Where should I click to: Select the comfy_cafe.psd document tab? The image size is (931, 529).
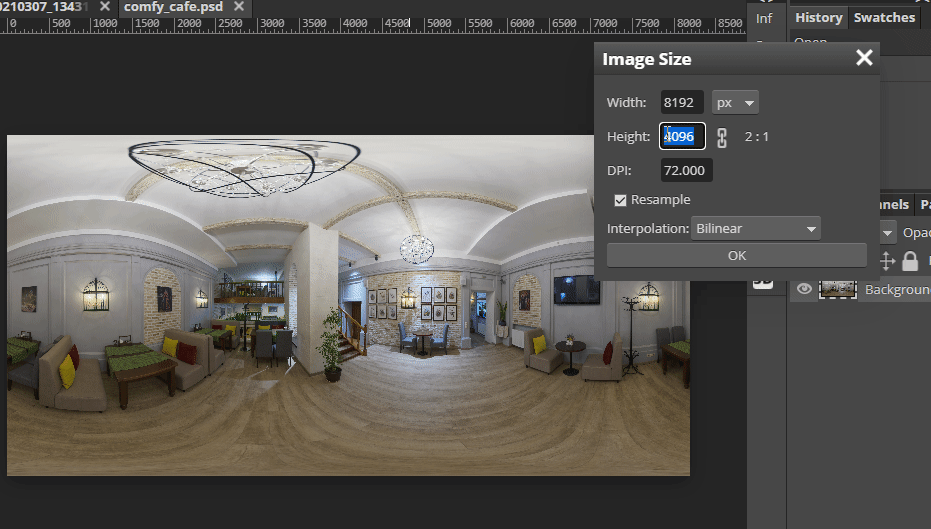[173, 6]
